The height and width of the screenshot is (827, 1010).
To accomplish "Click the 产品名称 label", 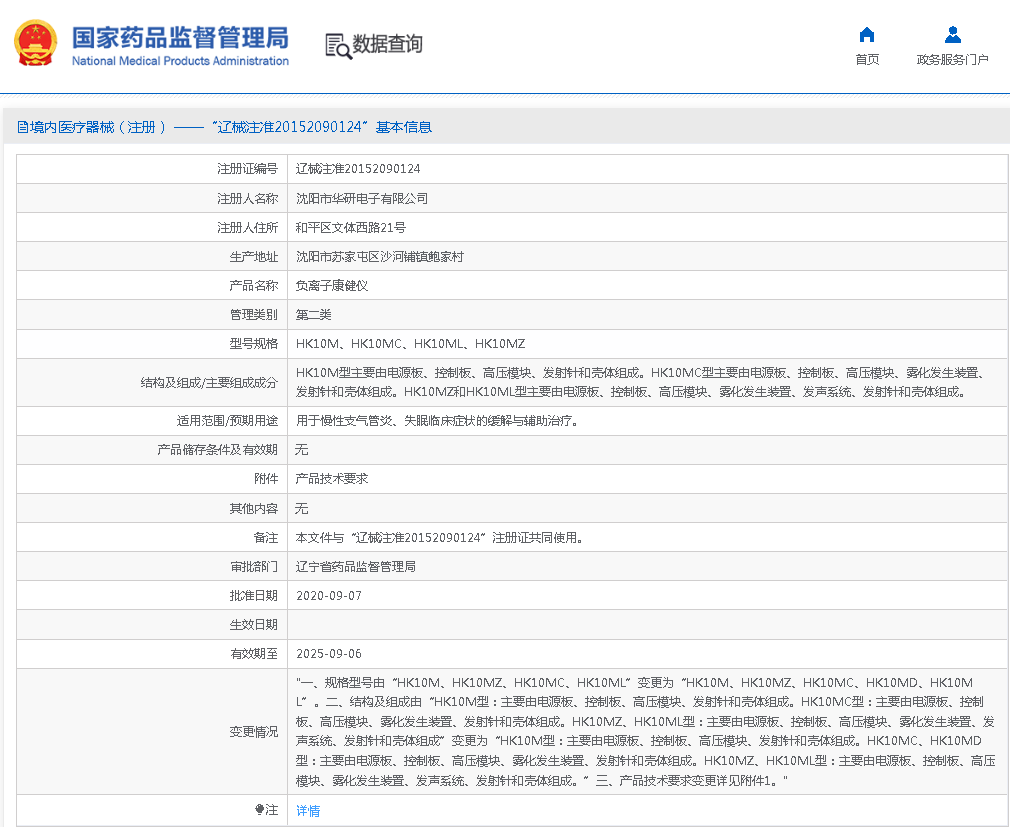I will click(254, 285).
